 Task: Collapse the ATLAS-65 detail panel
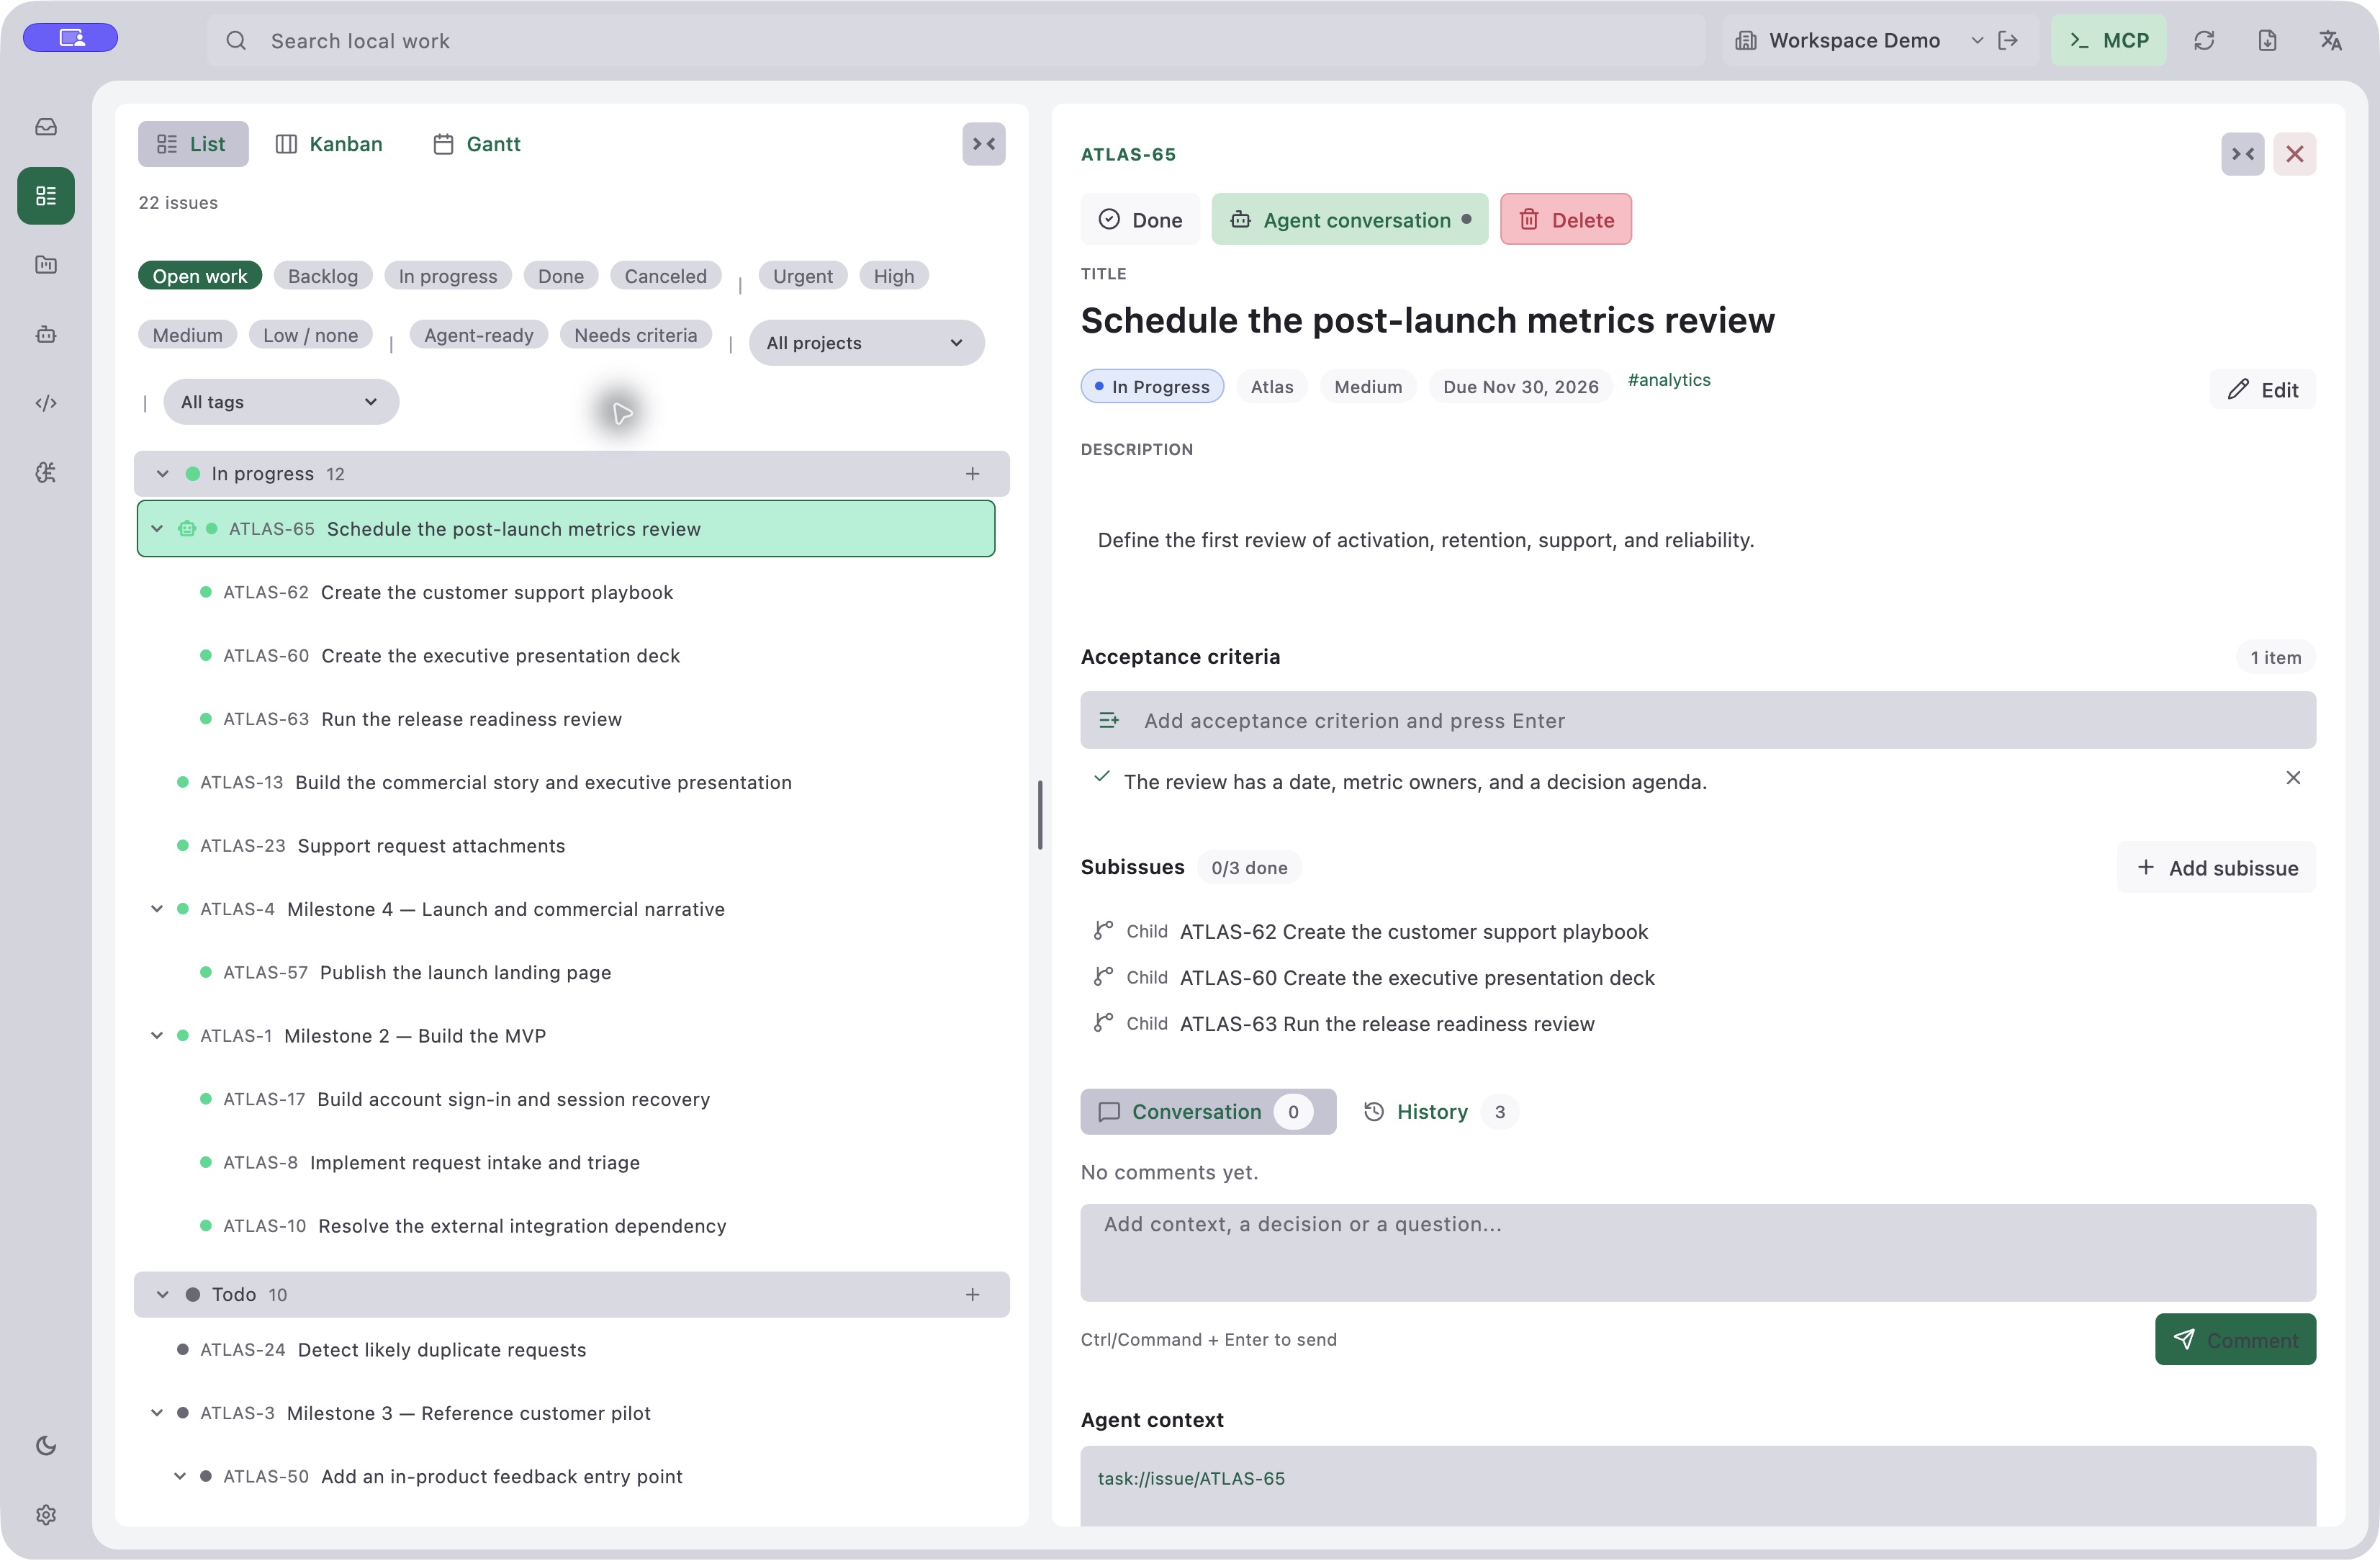coord(2243,154)
